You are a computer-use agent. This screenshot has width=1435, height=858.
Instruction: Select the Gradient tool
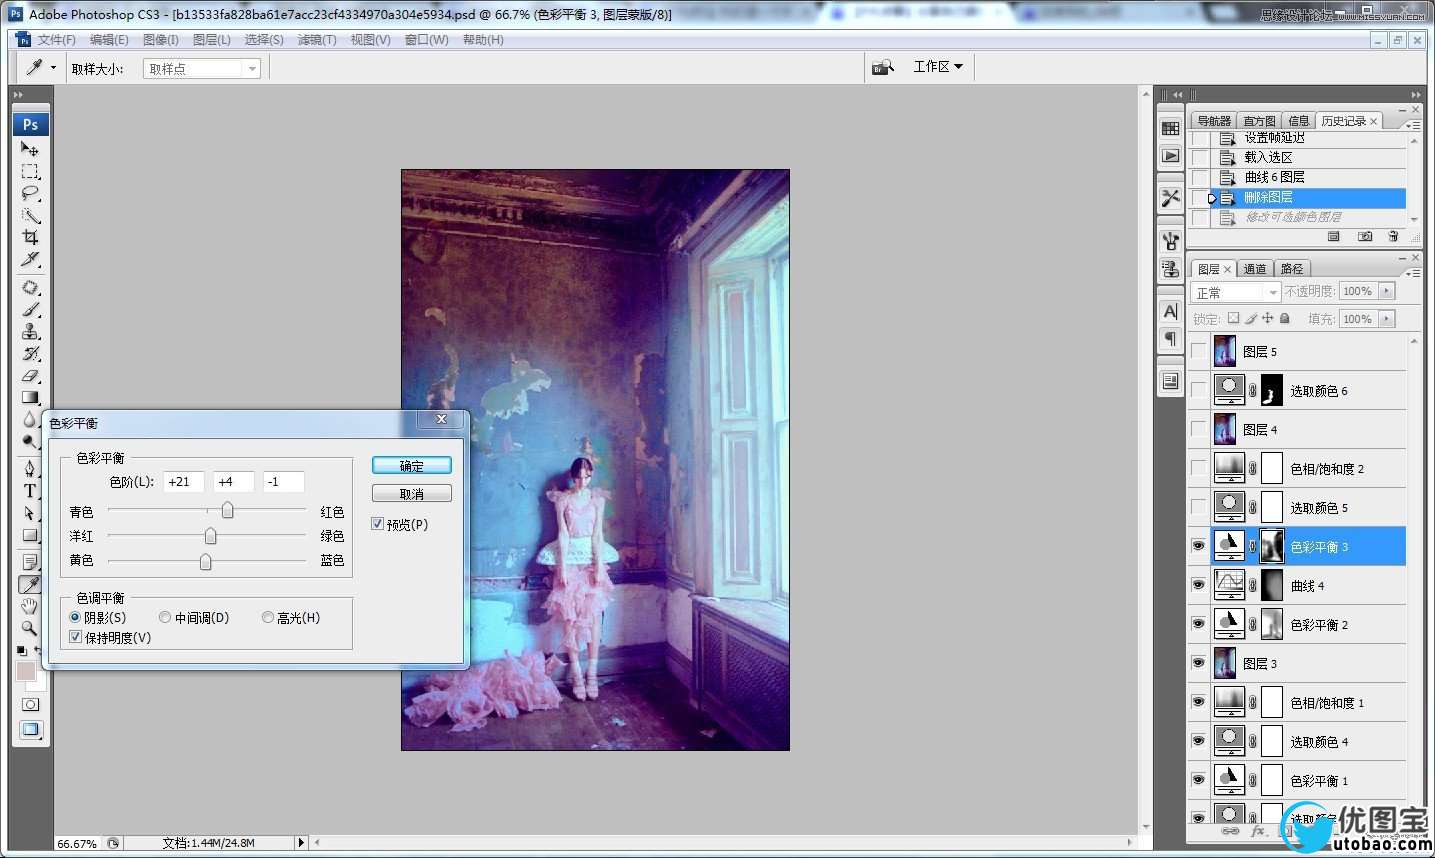pos(30,398)
